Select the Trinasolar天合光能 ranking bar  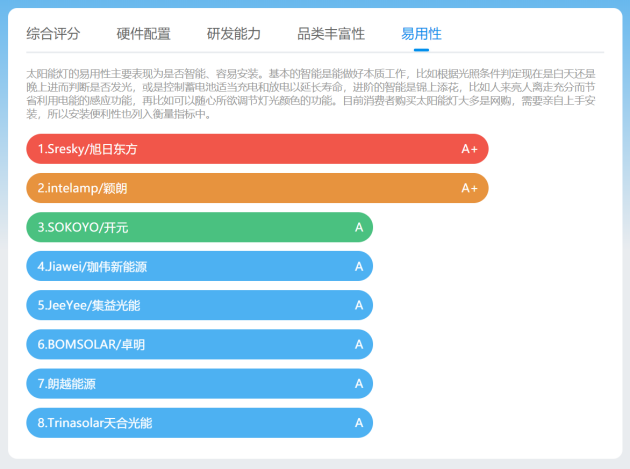(x=200, y=423)
